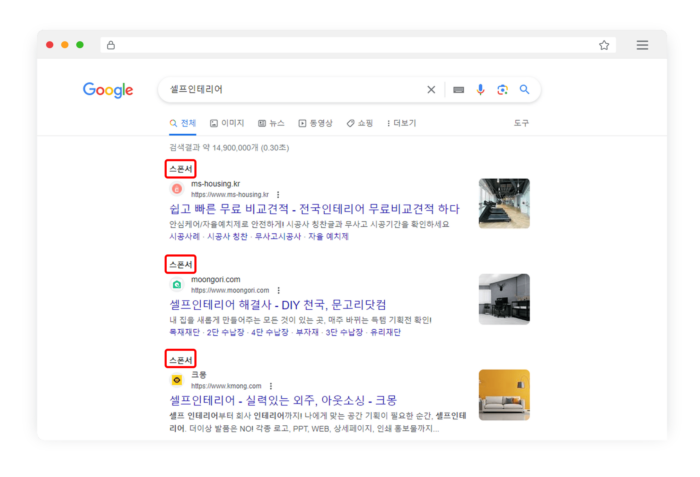Click the yellow minimize window button
This screenshot has height=477, width=700.
pyautogui.click(x=65, y=45)
